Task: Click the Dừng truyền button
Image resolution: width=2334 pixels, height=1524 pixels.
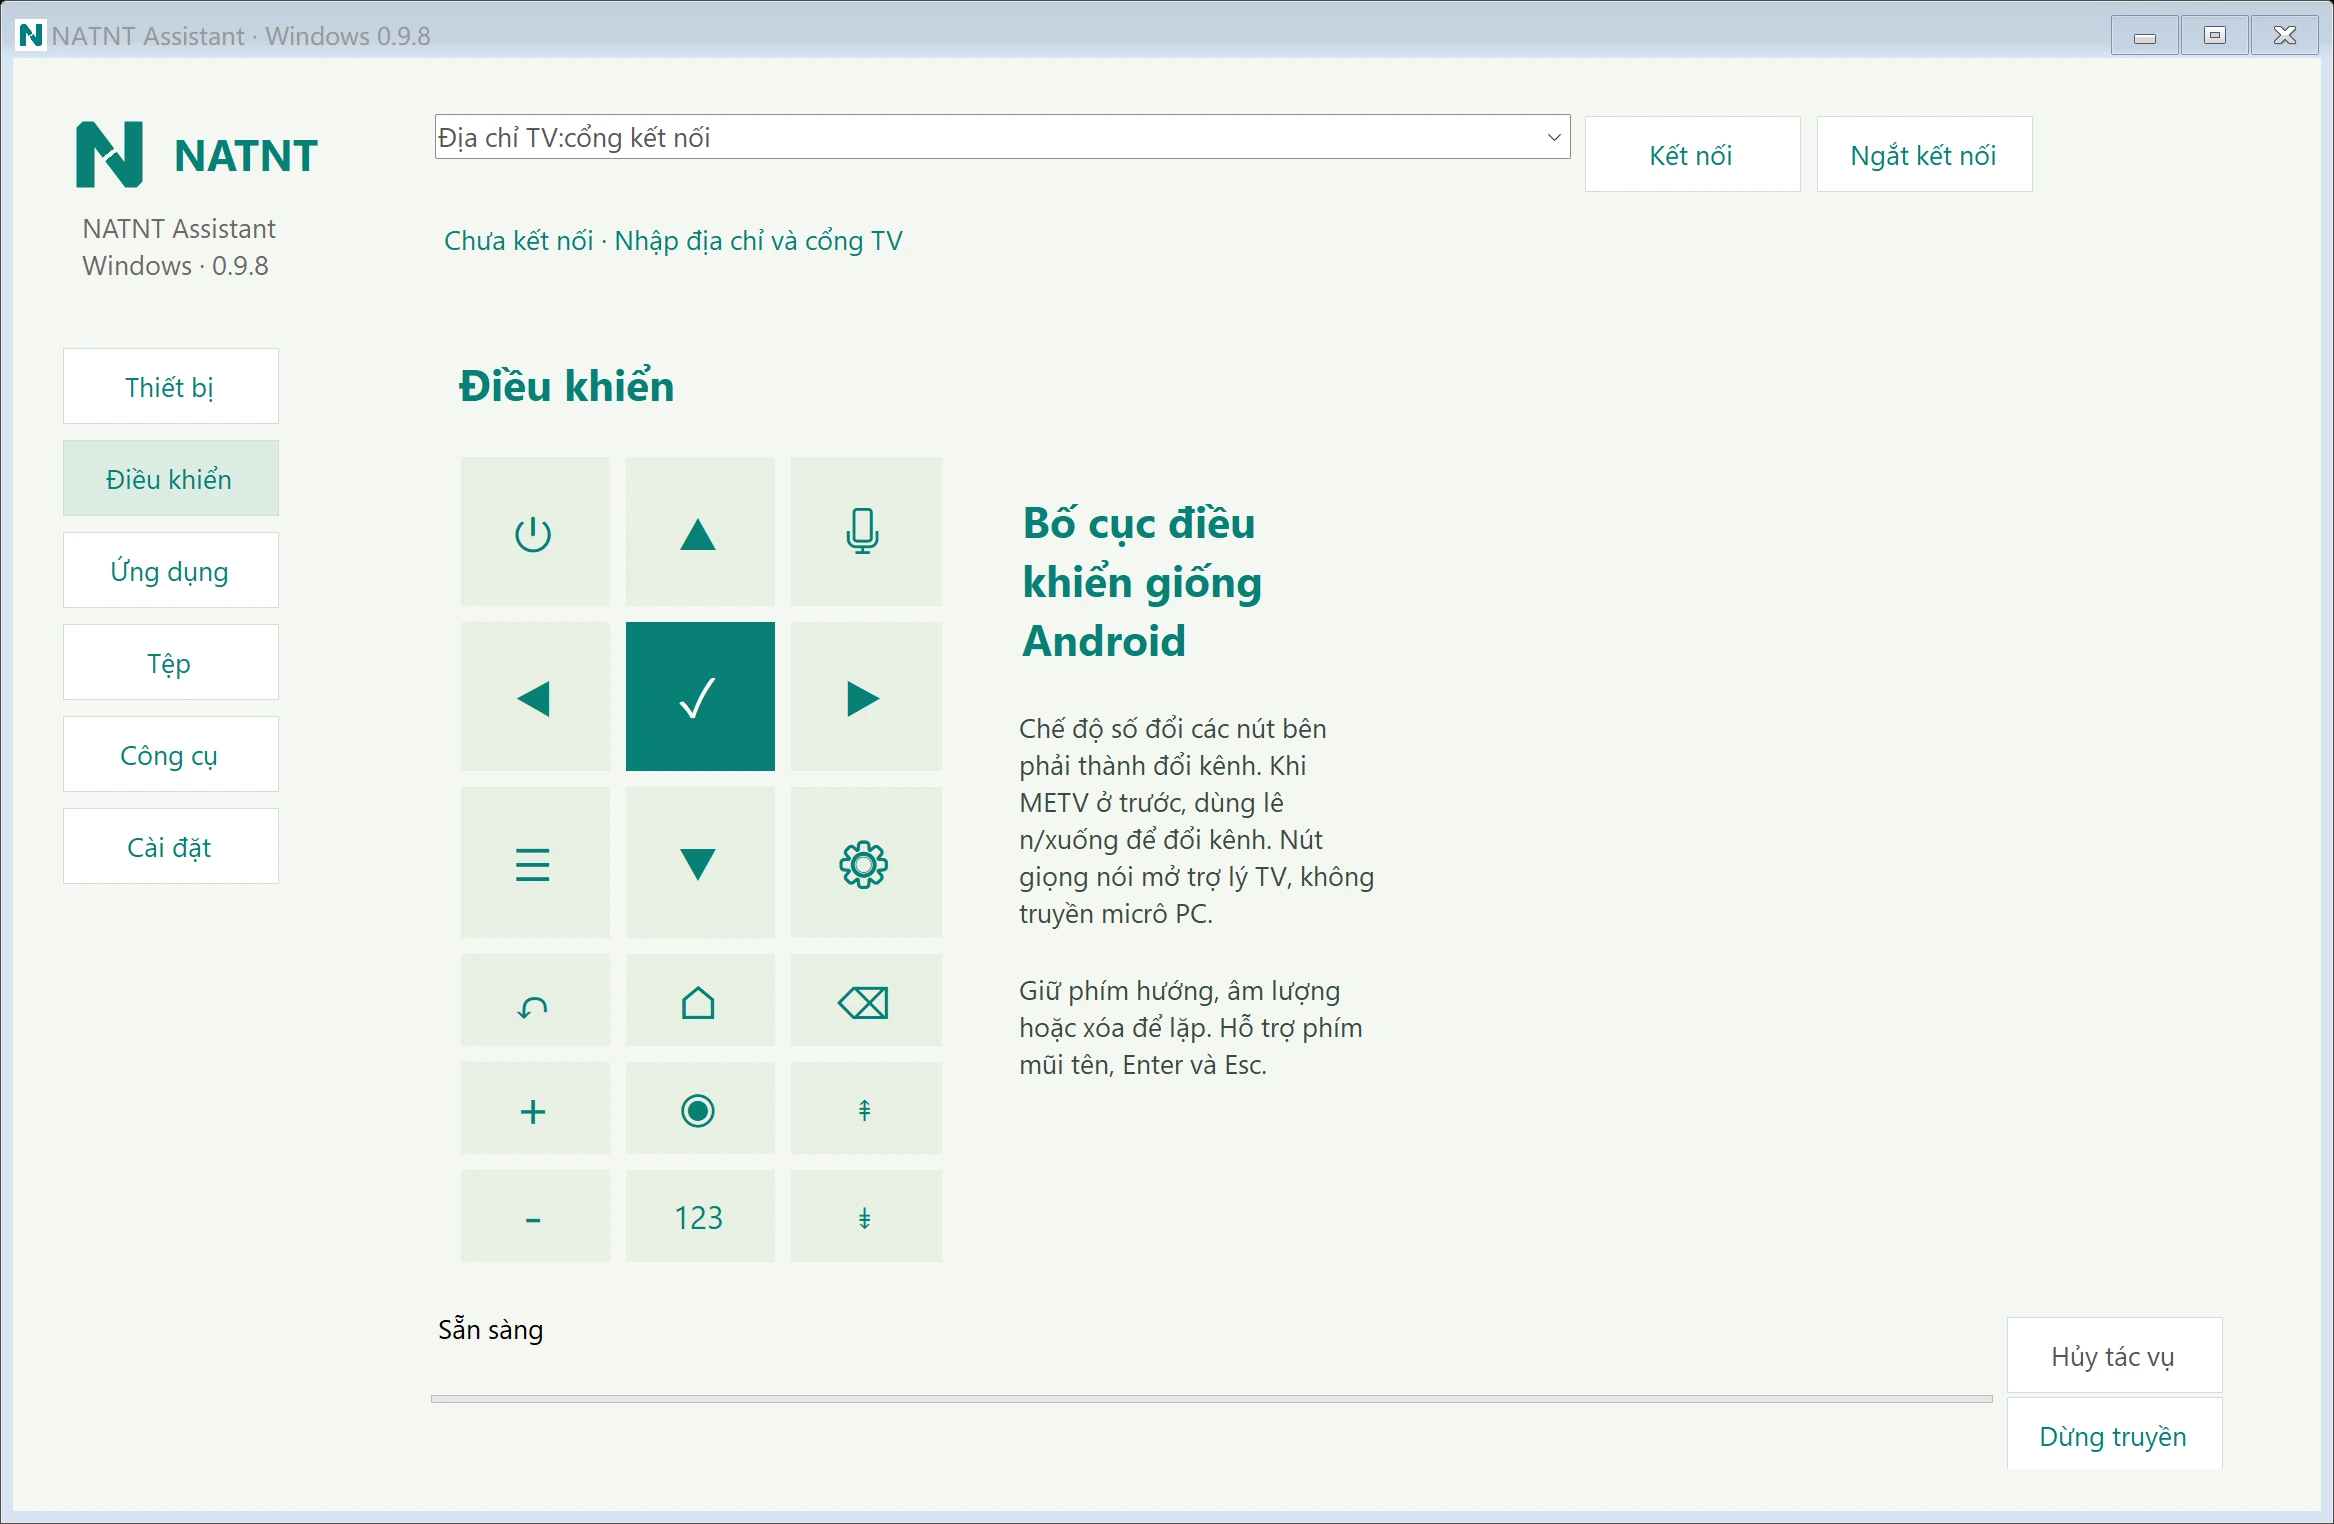Action: tap(2114, 1435)
